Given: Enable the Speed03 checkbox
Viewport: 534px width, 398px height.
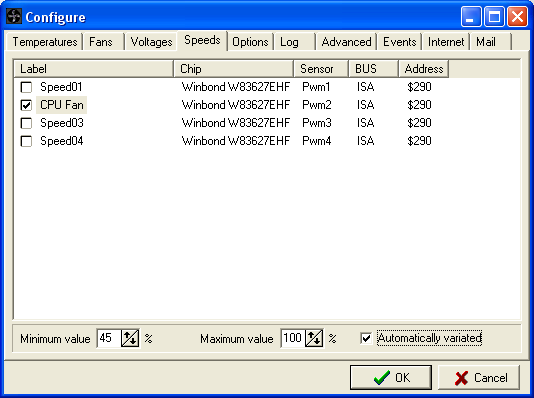Looking at the screenshot, I should tap(26, 123).
